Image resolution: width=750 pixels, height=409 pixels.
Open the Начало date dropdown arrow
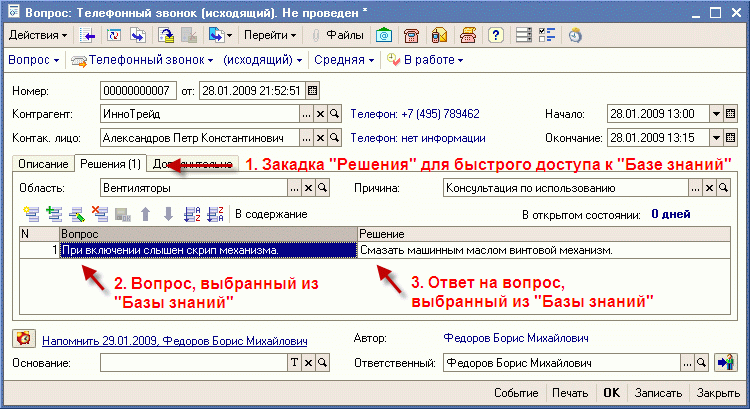[x=716, y=114]
